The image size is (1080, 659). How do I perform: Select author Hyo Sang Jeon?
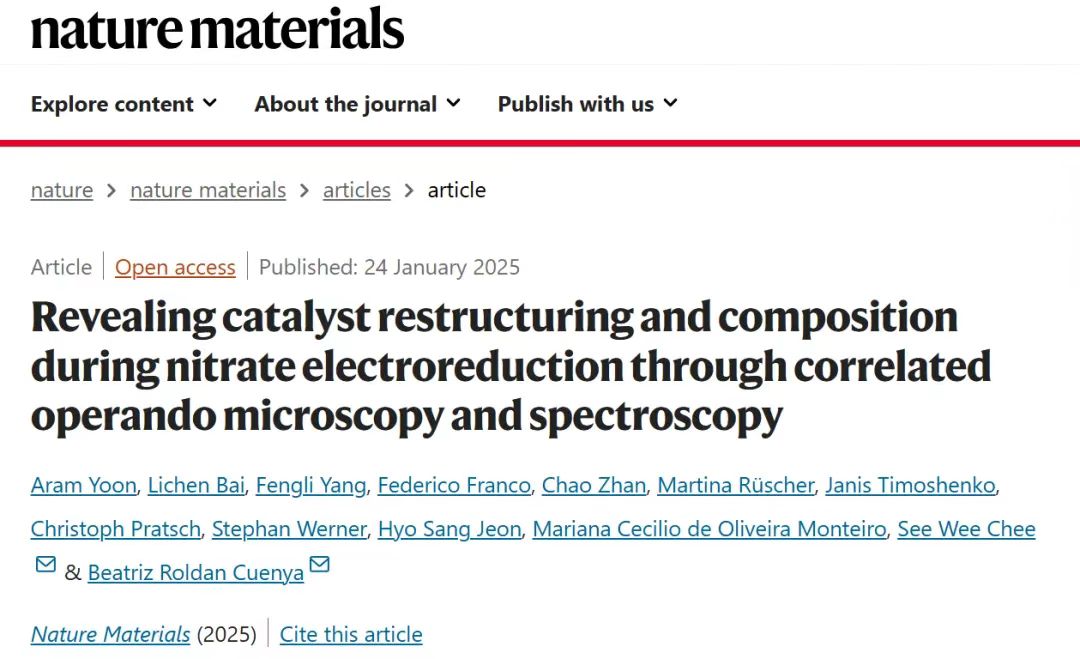point(450,529)
